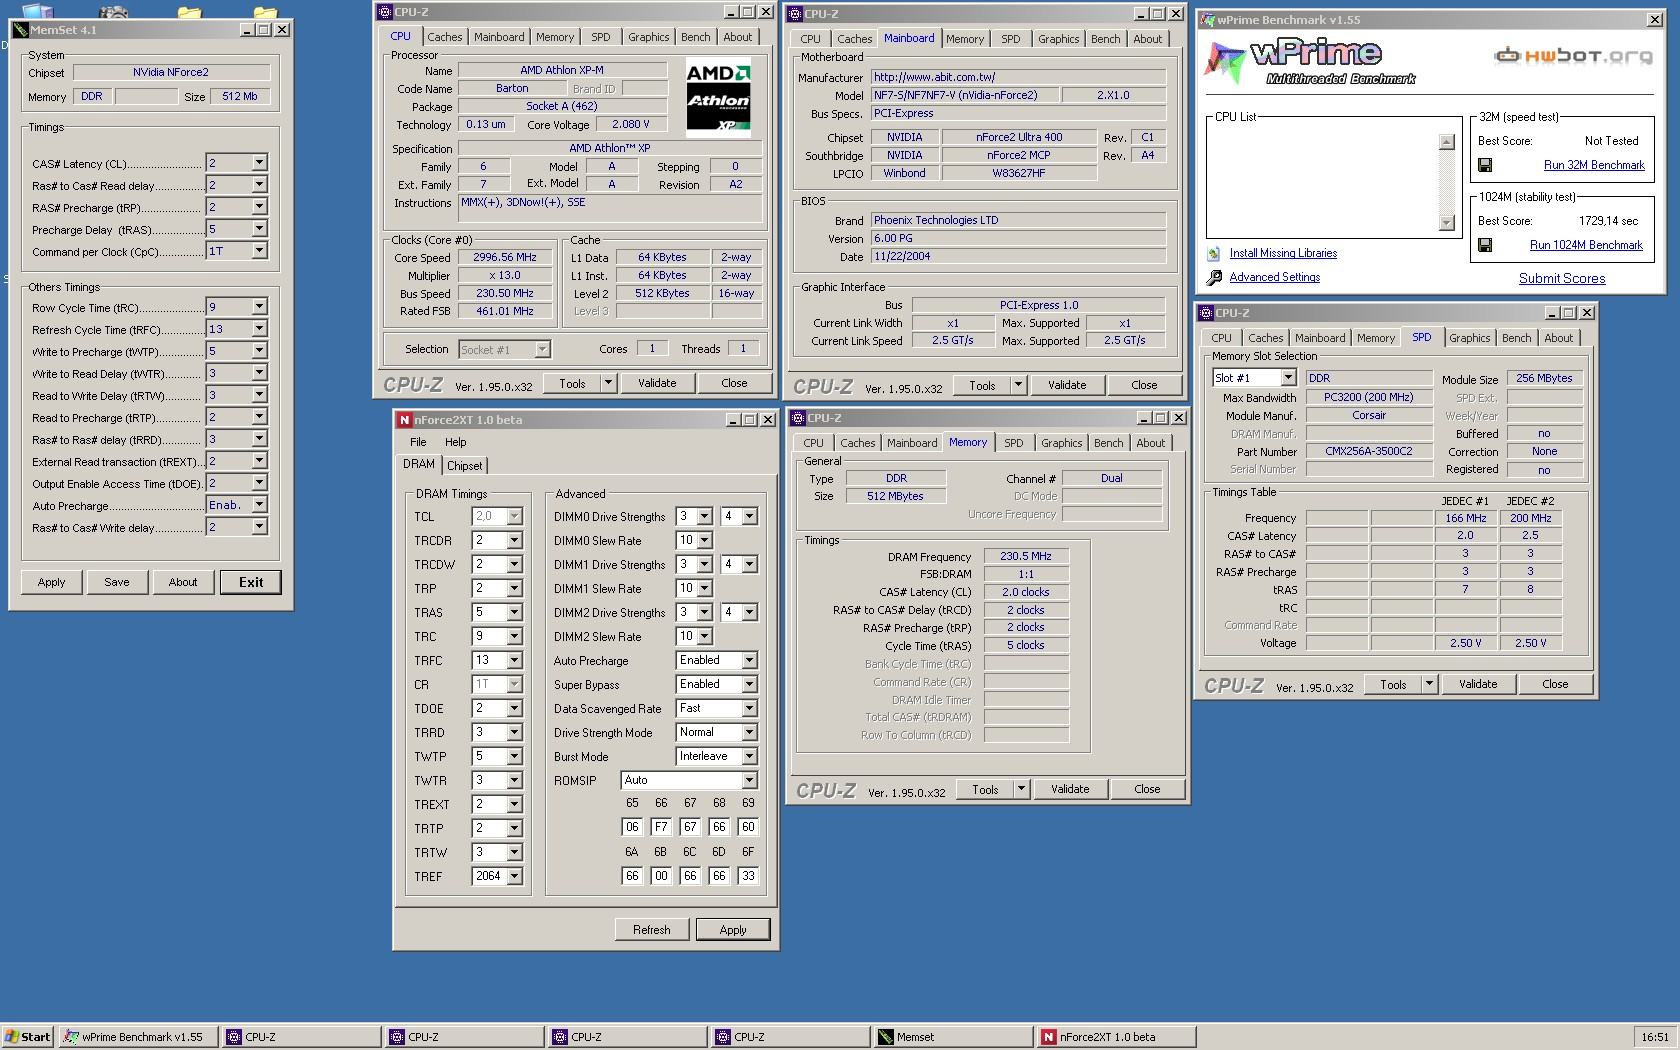
Task: Open Refresh Cycle Time (tRFC) dropdown
Action: [x=260, y=329]
